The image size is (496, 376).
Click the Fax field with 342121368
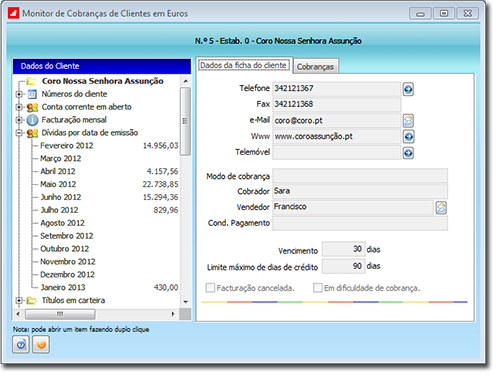click(x=337, y=104)
